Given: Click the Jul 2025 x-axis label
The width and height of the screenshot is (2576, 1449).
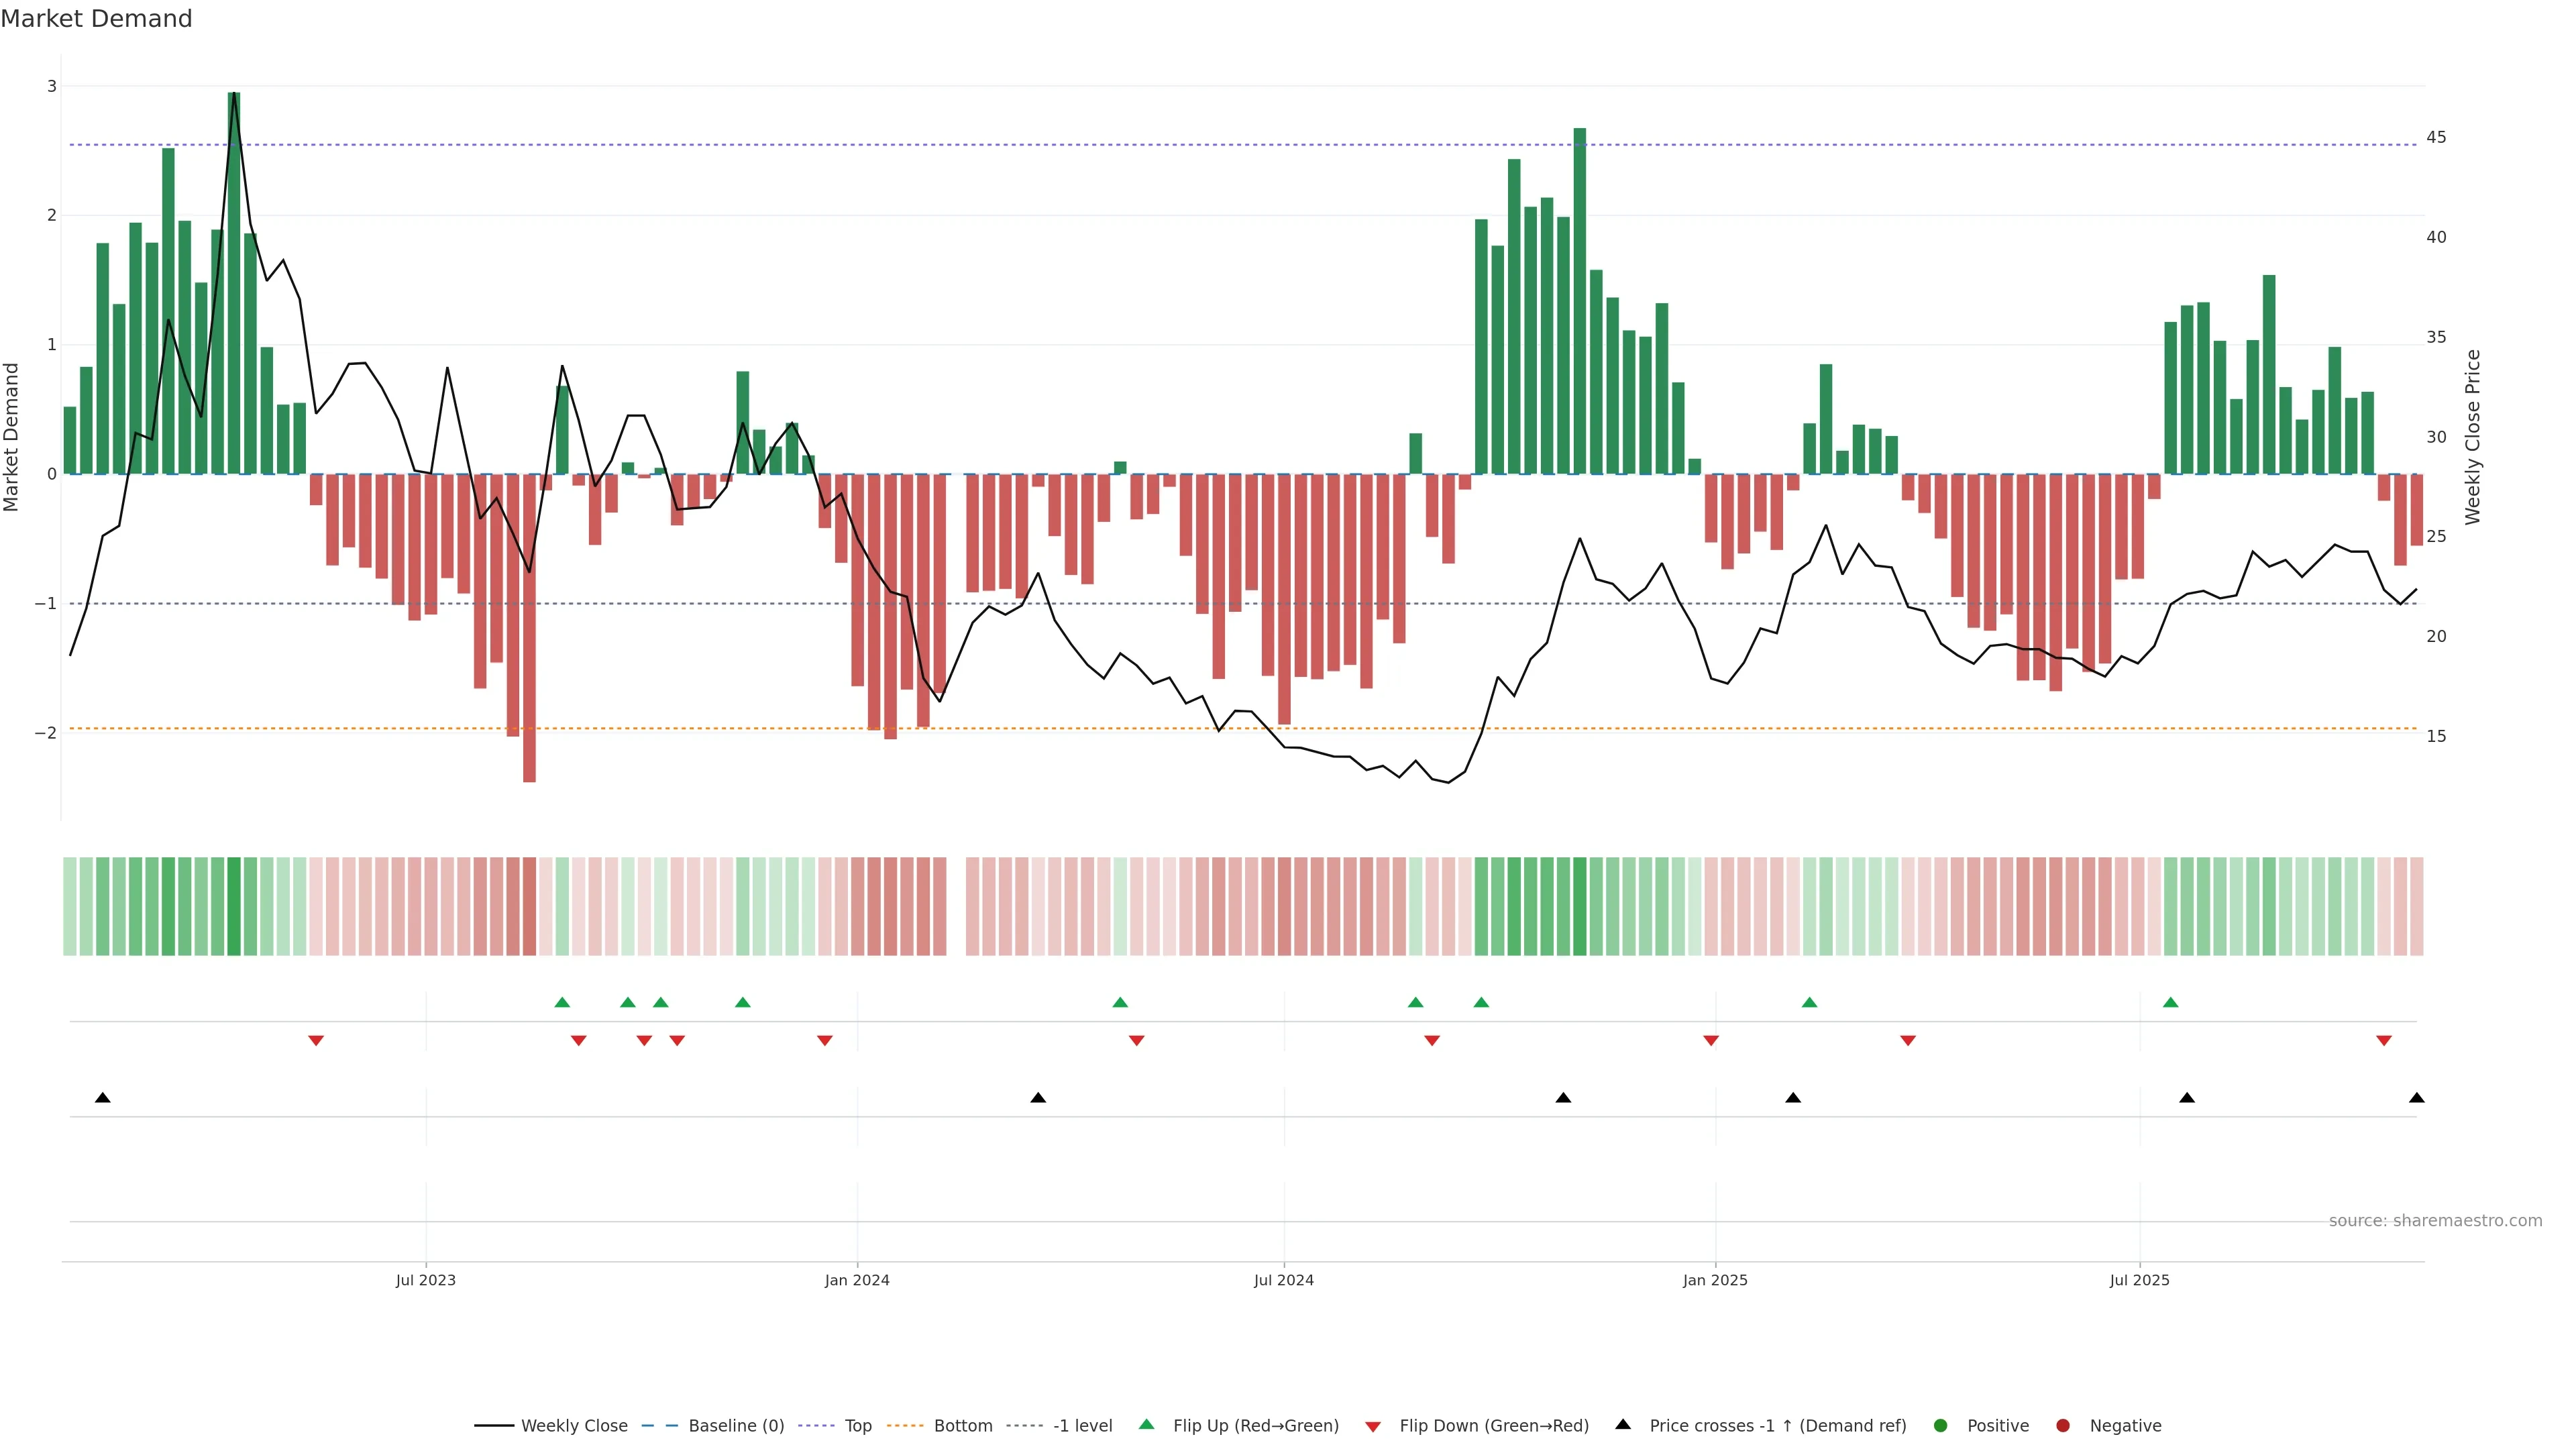Looking at the screenshot, I should click(x=2140, y=1280).
